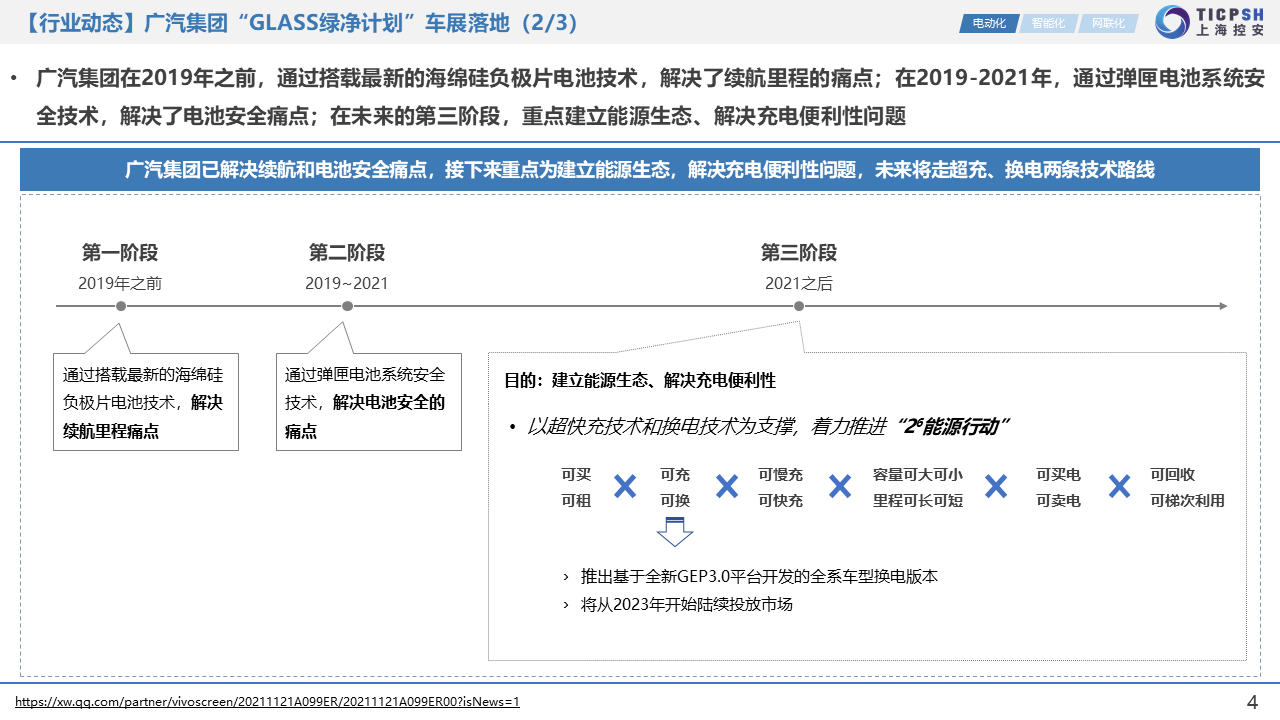Select the 解决续航里程痛点 callout box
Screen dimensions: 1280x720
(x=145, y=402)
